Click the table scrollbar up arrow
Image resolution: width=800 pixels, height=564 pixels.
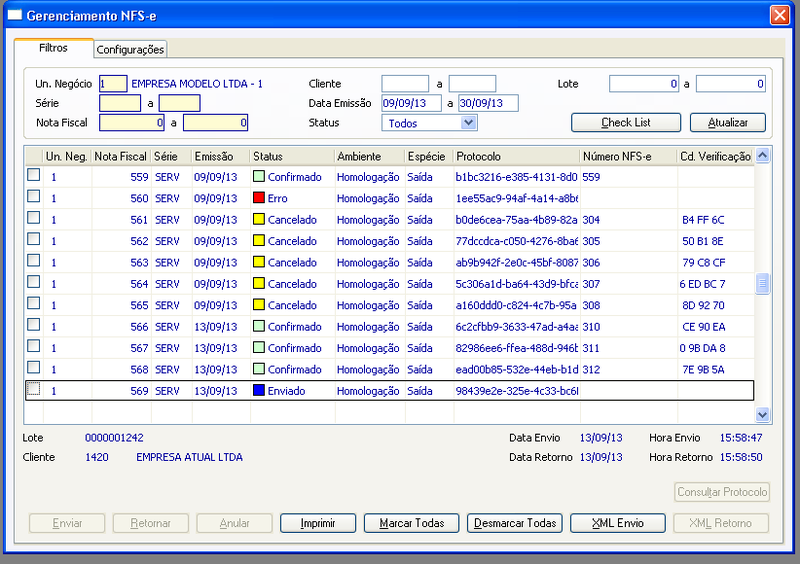(x=763, y=155)
